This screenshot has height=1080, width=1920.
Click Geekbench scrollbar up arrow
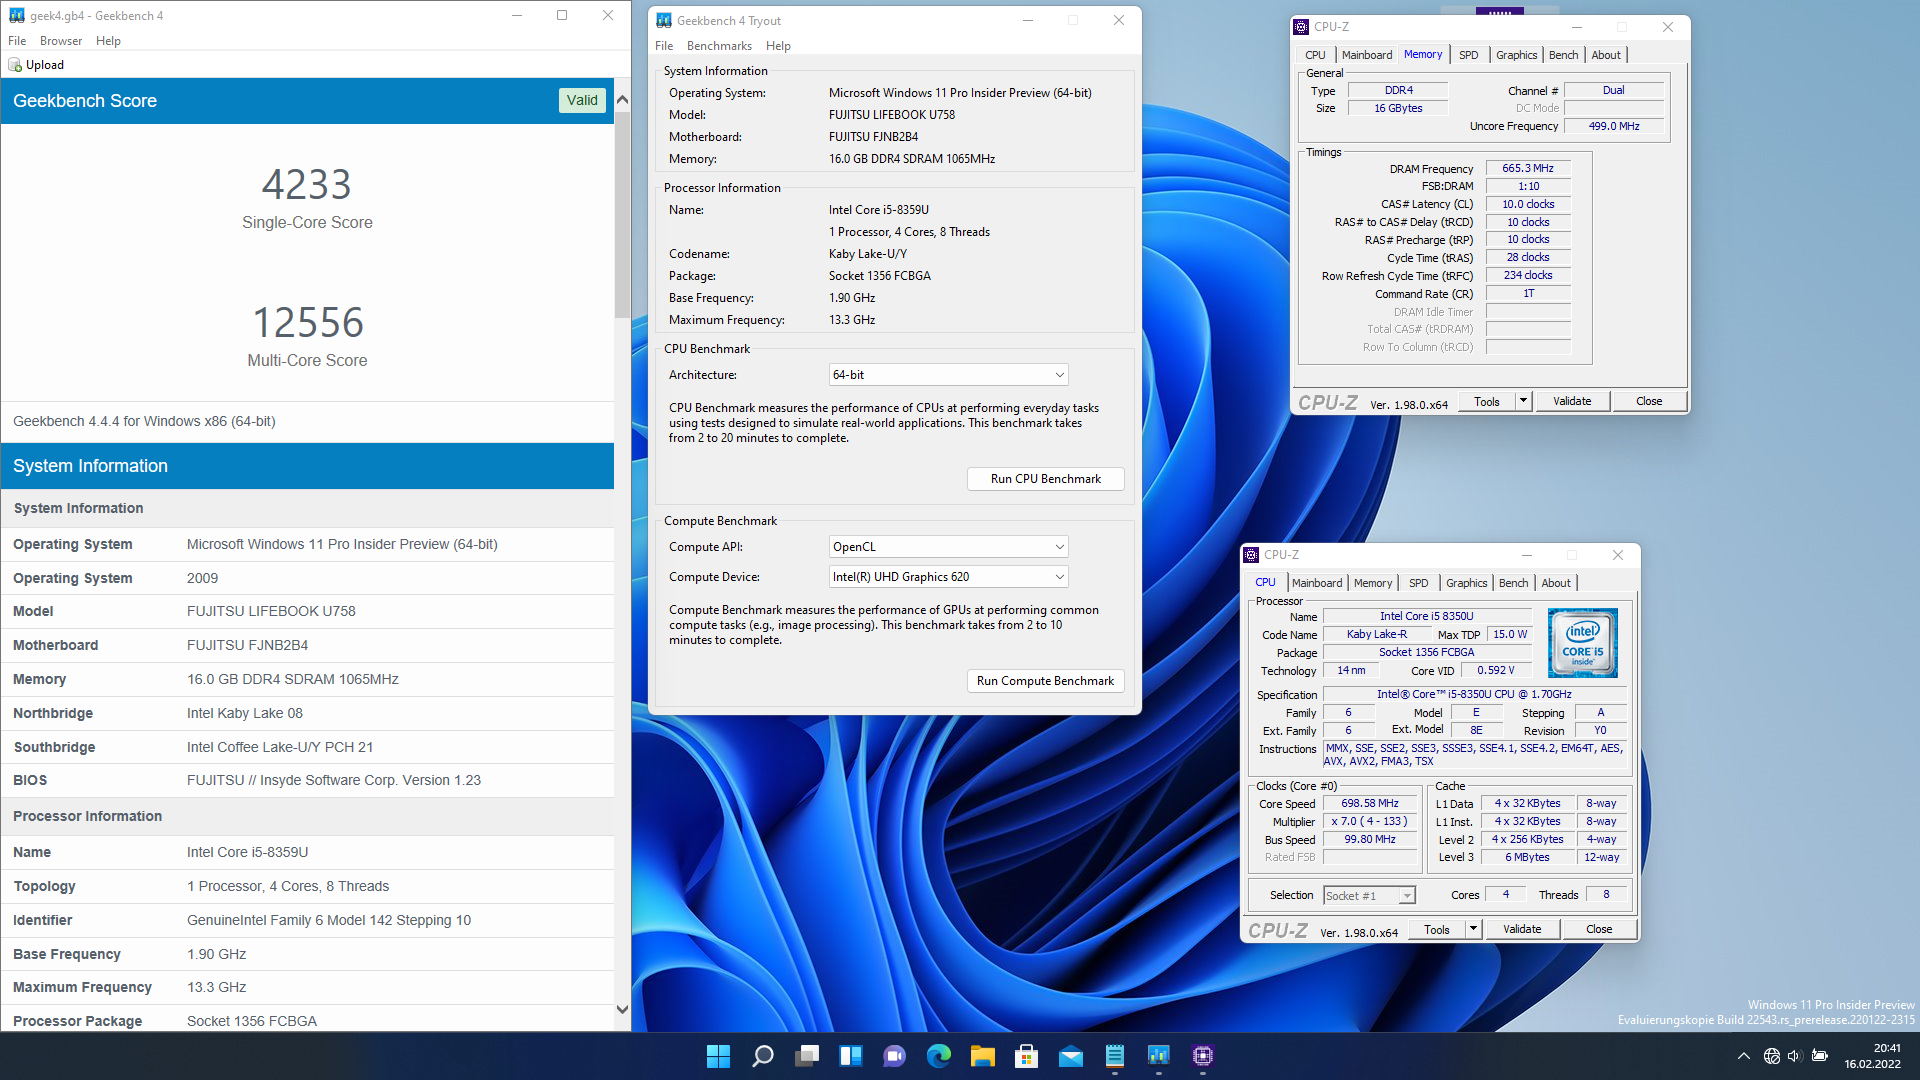point(622,100)
